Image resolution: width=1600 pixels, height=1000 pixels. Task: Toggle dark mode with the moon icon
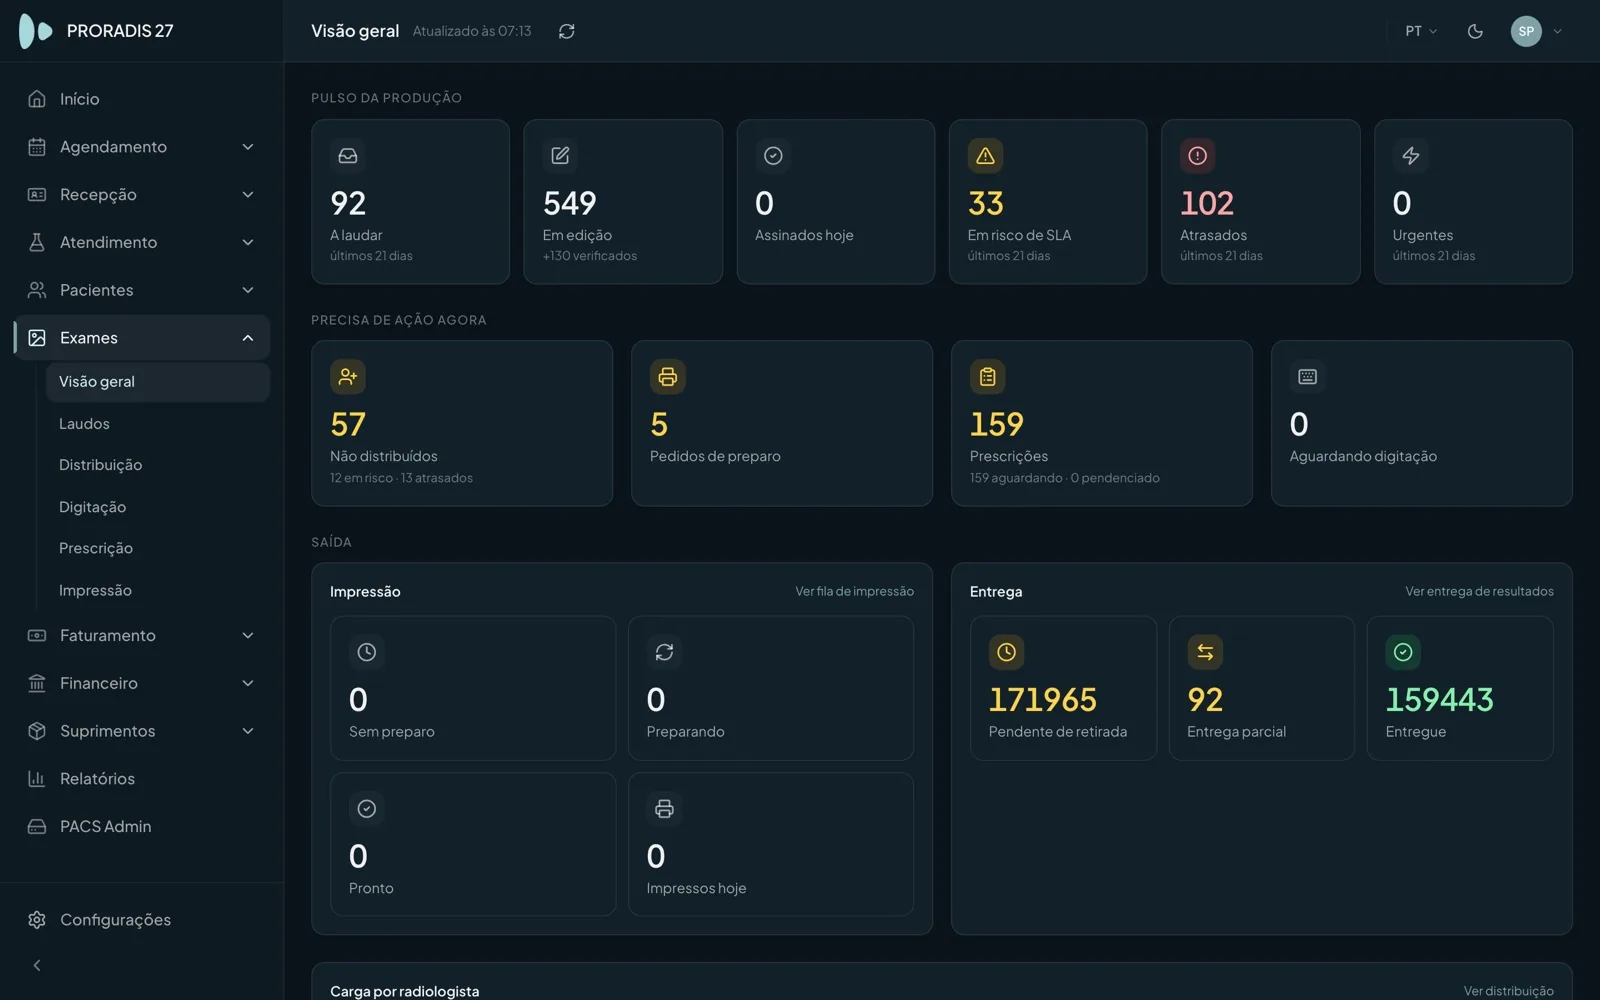pos(1475,31)
